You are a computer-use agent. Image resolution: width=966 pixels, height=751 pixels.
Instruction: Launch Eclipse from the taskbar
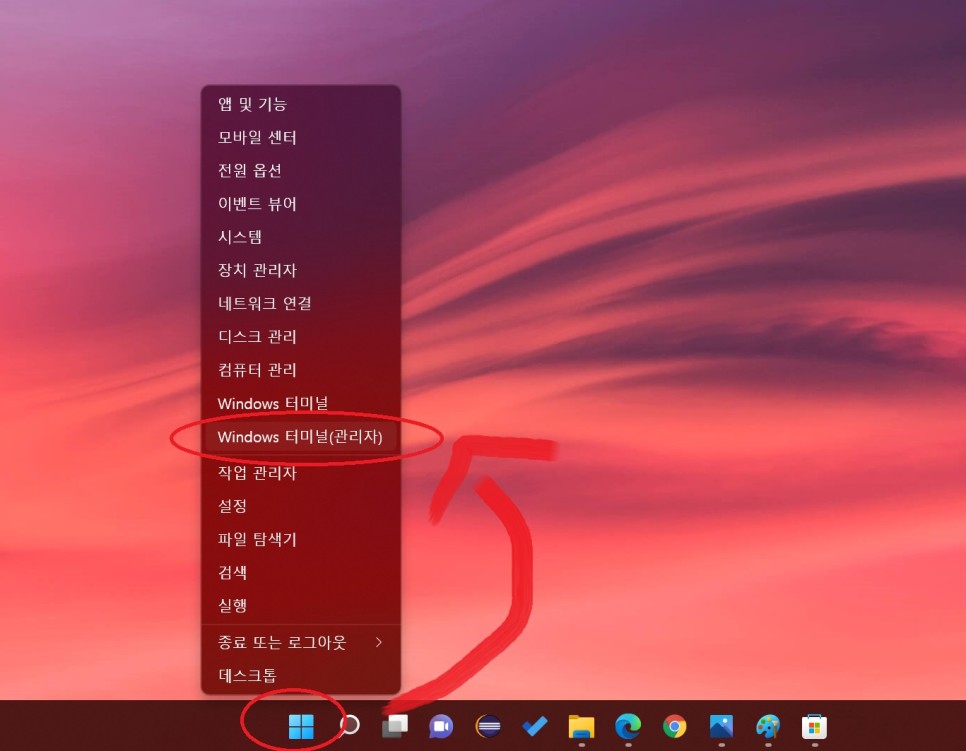[x=488, y=726]
